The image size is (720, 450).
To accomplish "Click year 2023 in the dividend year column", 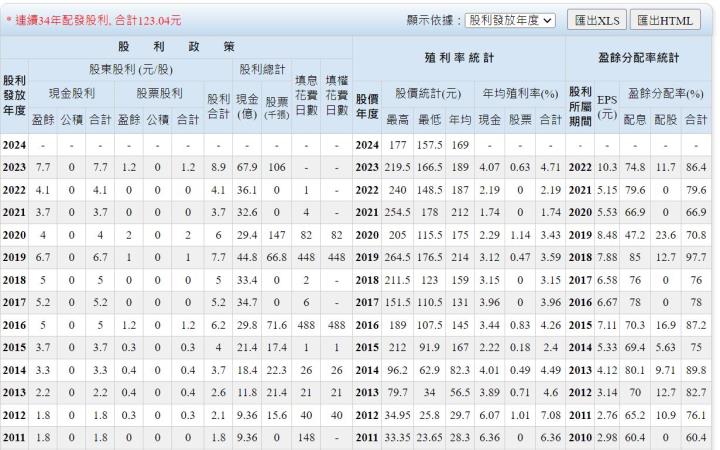I will pos(14,167).
